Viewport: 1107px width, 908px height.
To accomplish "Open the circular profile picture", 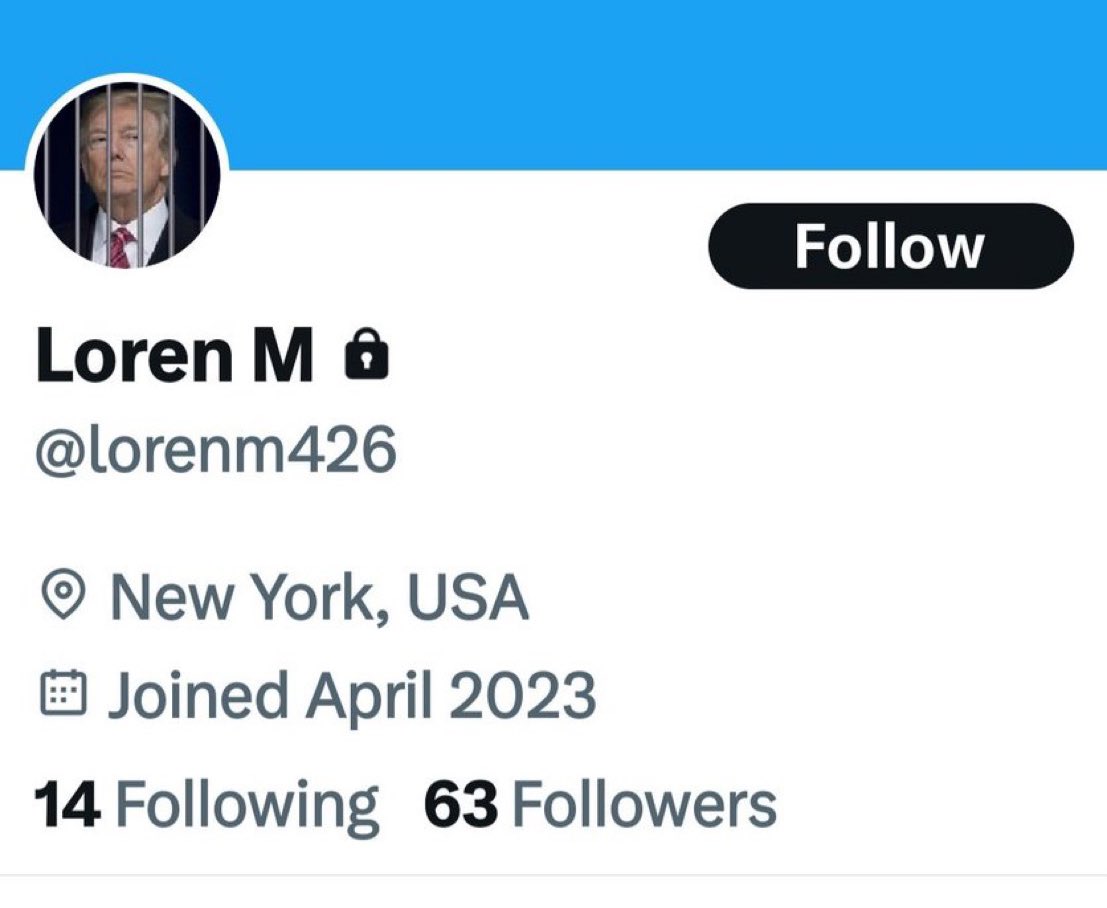I will pos(129,174).
